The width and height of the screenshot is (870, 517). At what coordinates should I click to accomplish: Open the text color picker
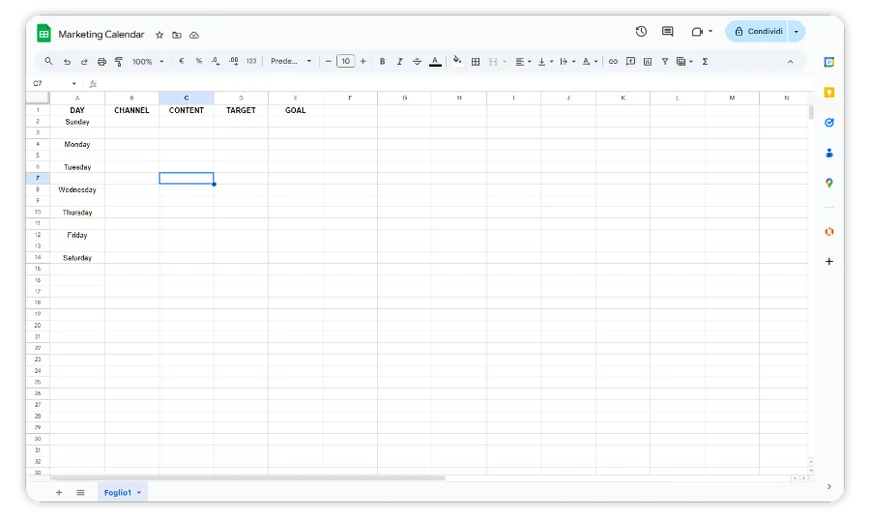click(436, 62)
